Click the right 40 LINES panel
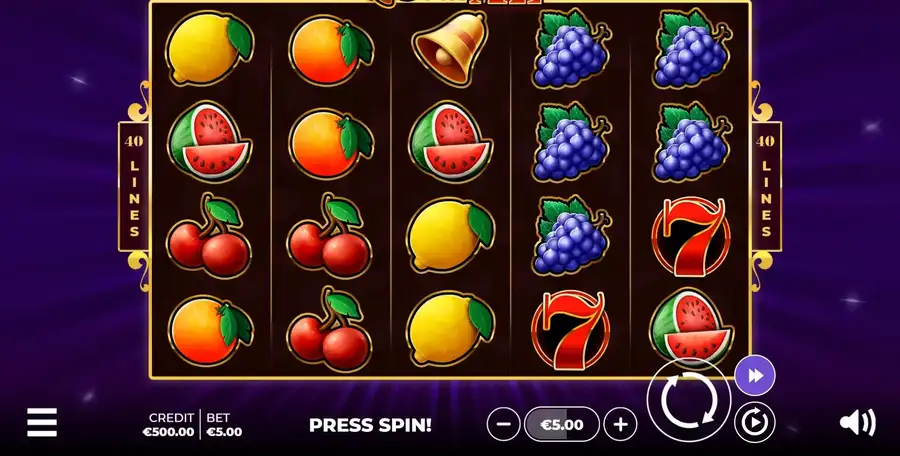The height and width of the screenshot is (456, 900). pos(766,186)
